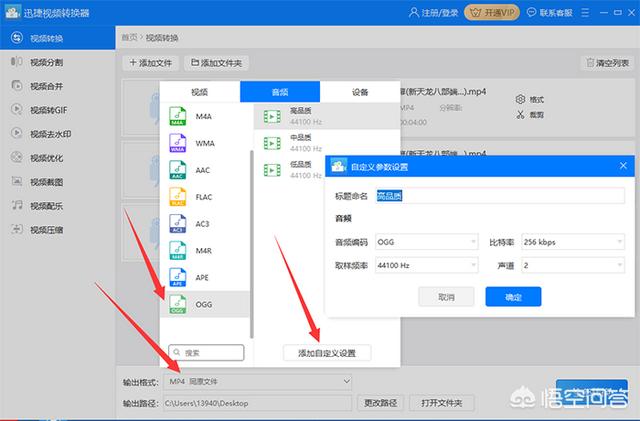Viewport: 640px width, 421px height.
Task: Select the AC3 format icon
Action: point(178,224)
